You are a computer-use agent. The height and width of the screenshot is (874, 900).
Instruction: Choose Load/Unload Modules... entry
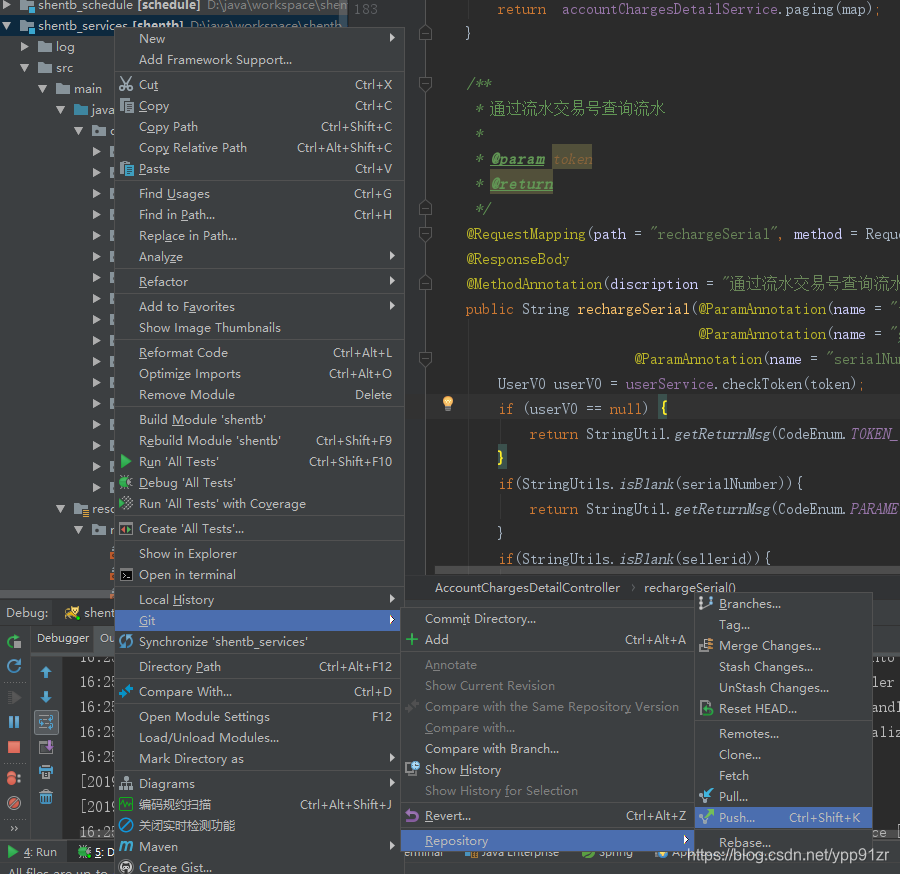coord(259,737)
